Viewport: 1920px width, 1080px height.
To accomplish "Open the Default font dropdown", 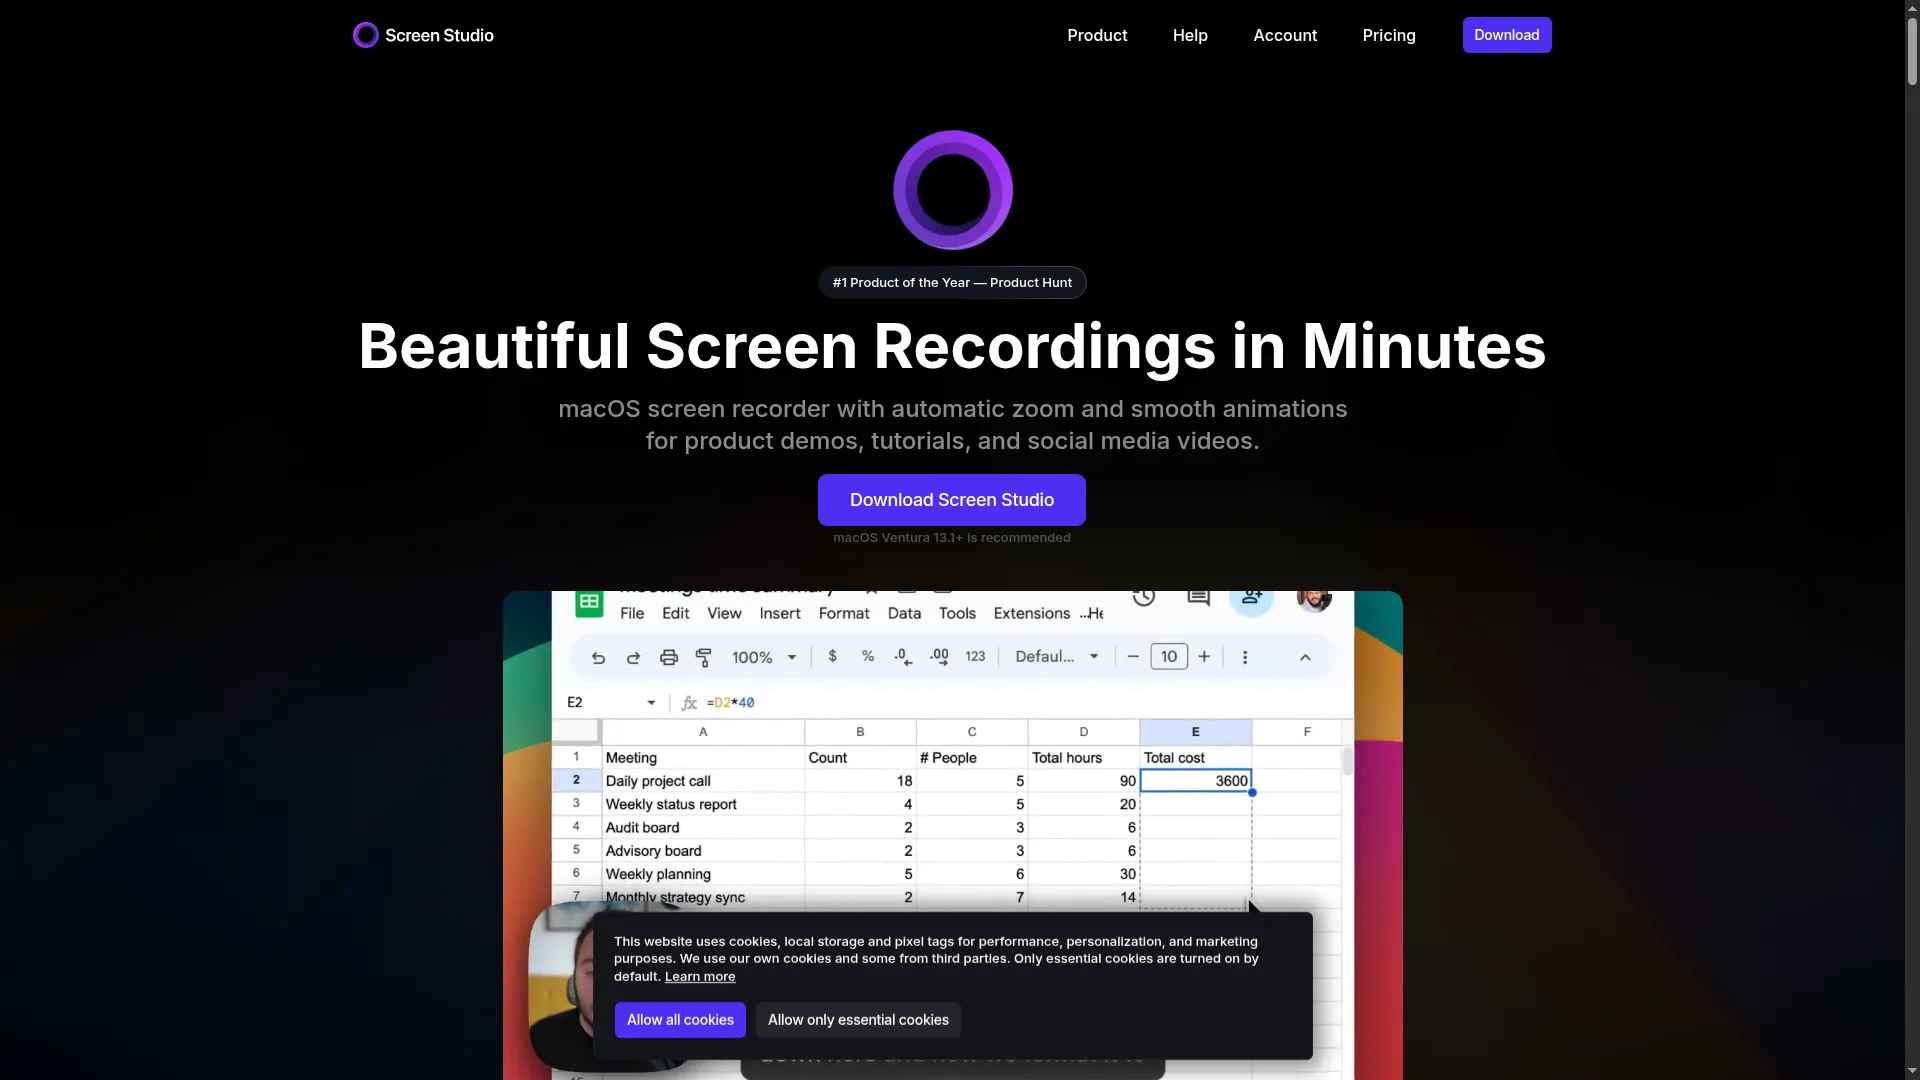I will (1057, 656).
